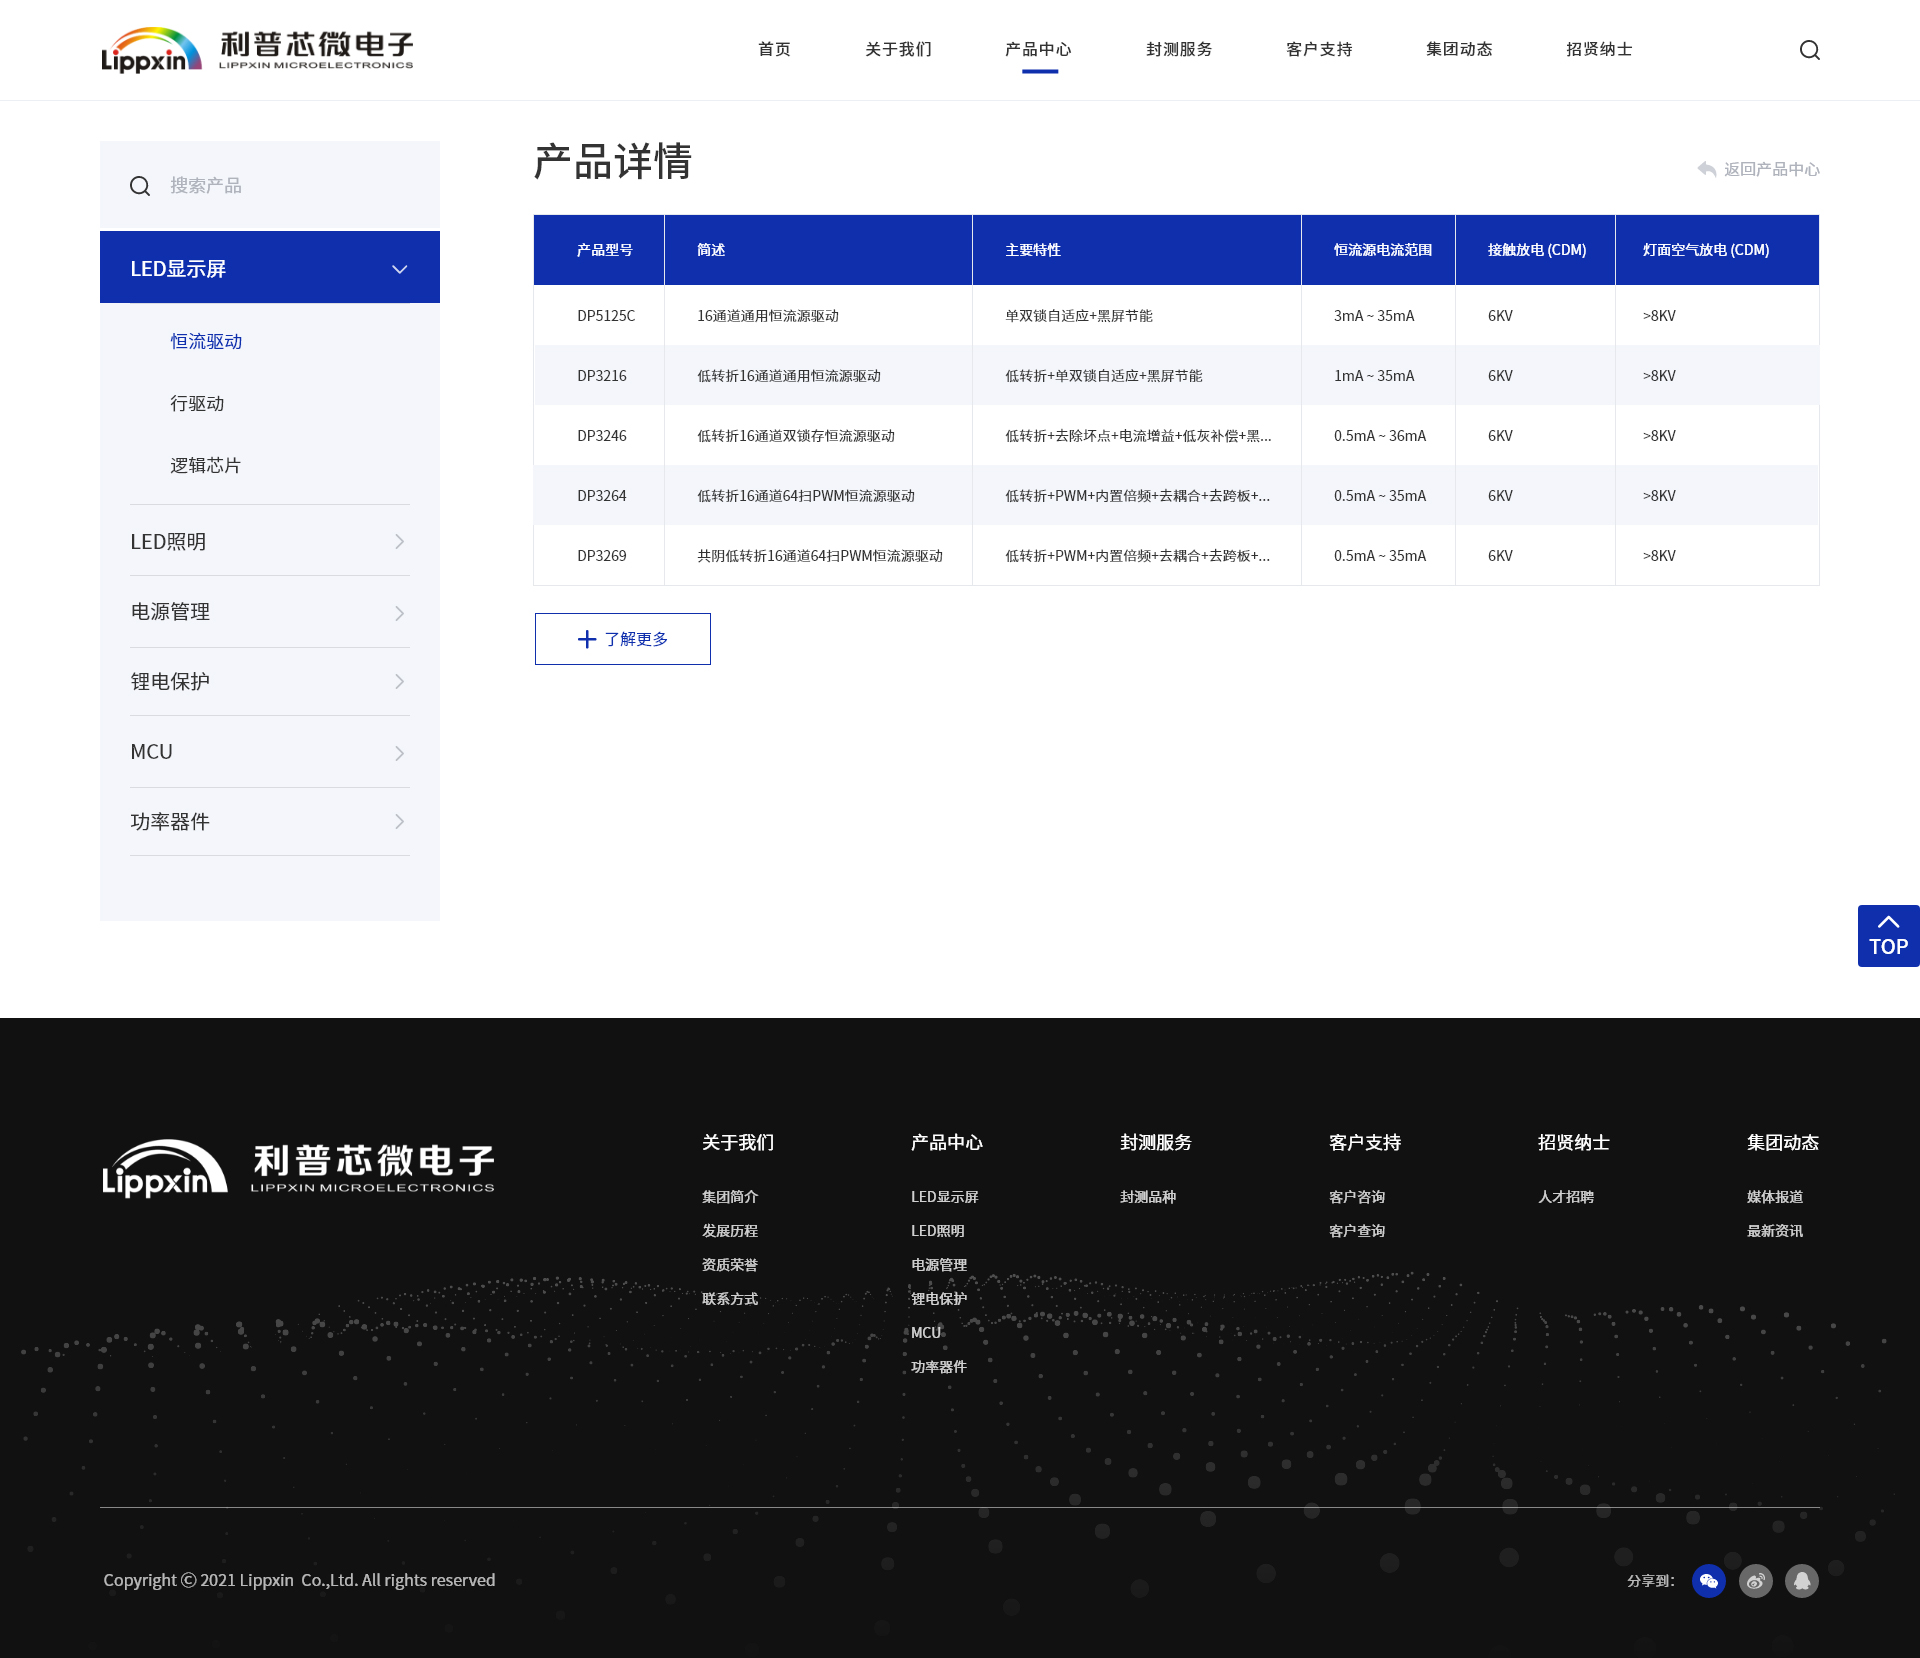Expand the 功率器件 category

coord(399,821)
